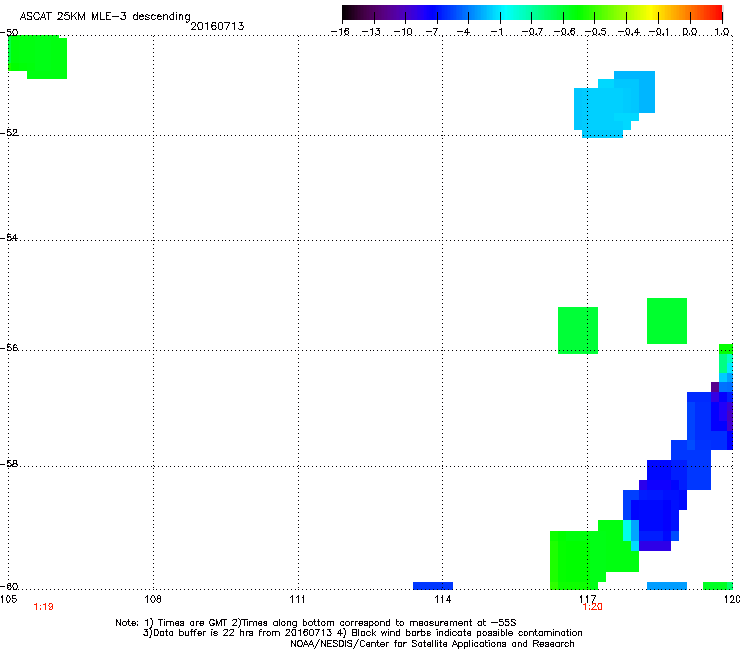Click the light blue bar at -60 right of 117

point(667,586)
